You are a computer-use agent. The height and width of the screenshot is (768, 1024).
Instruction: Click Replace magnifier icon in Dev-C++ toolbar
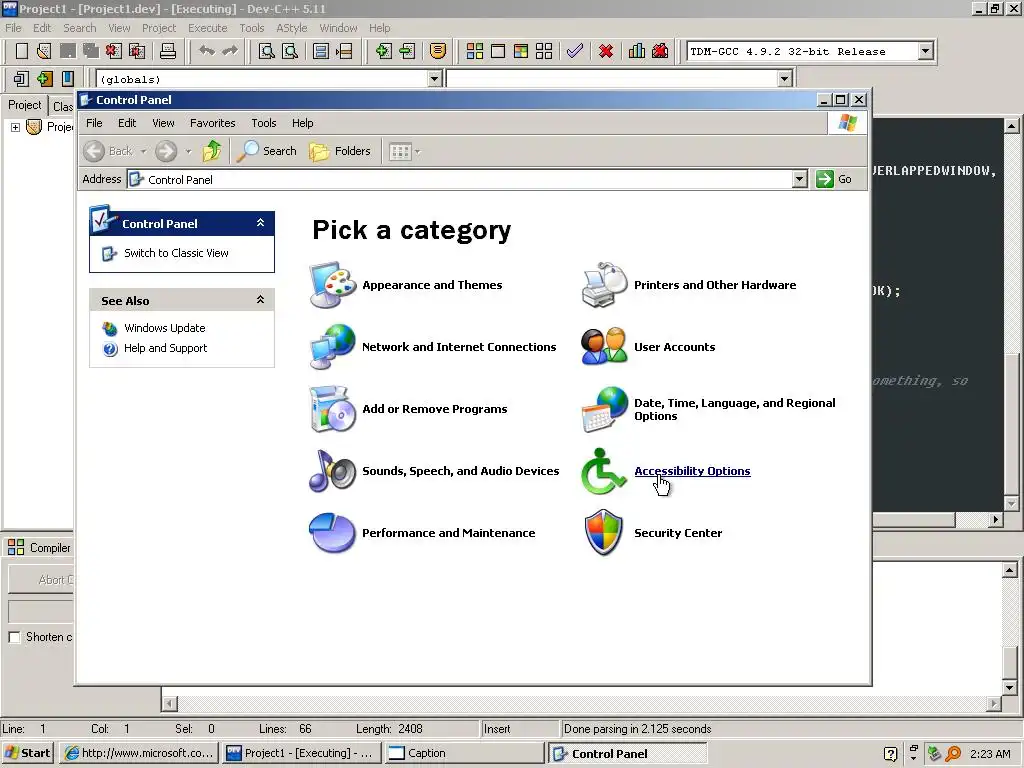(289, 51)
